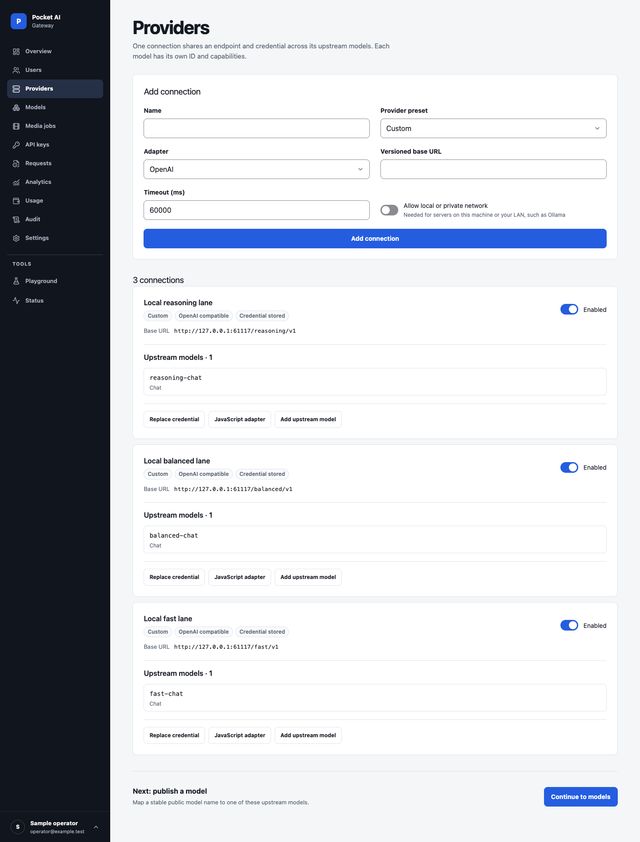Click the API keys key icon
640x842 pixels.
(16, 144)
